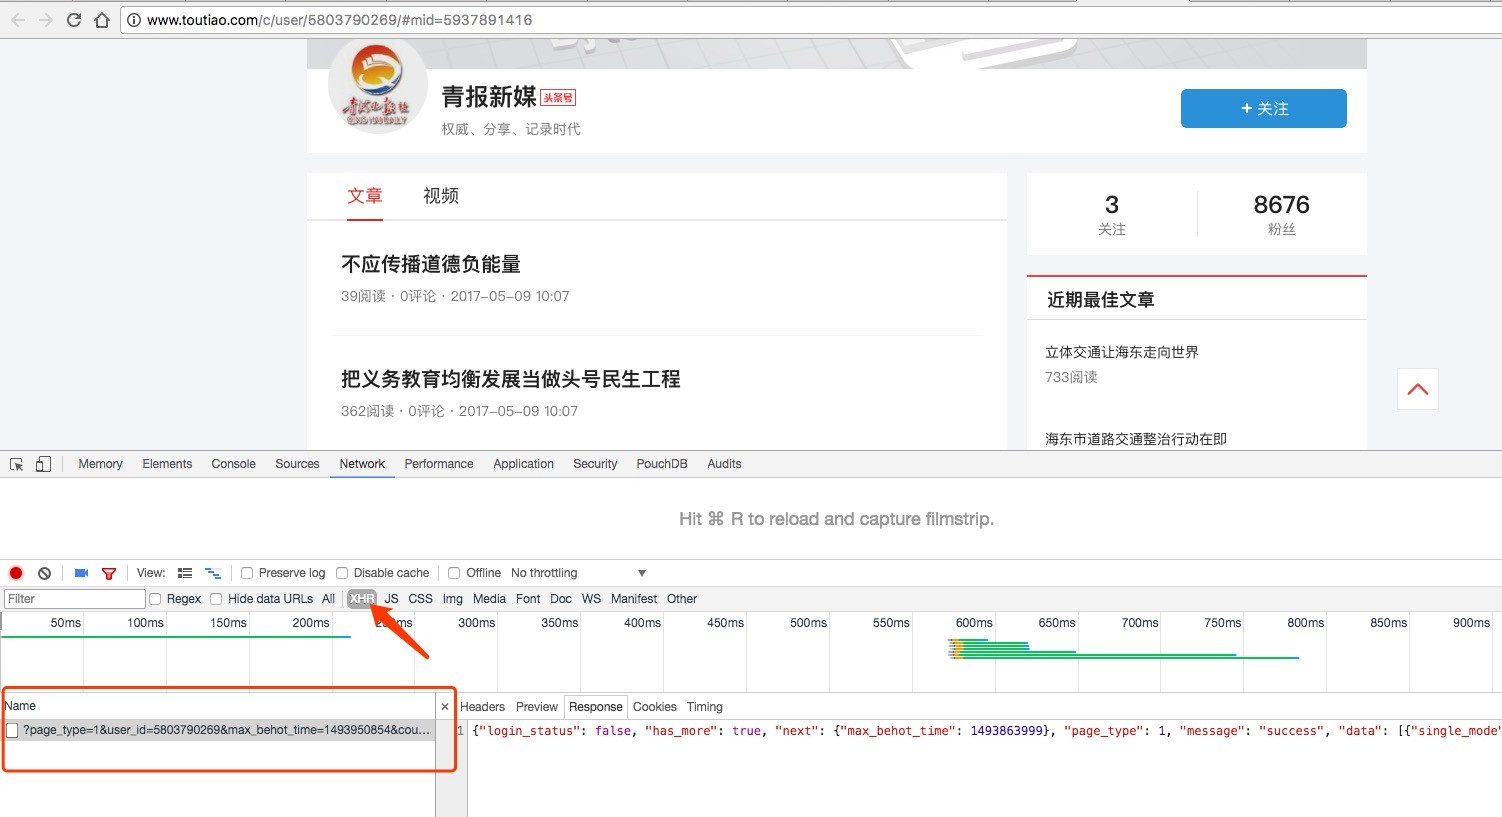This screenshot has height=817, width=1502.
Task: Filter network requests by WS
Action: pos(591,599)
